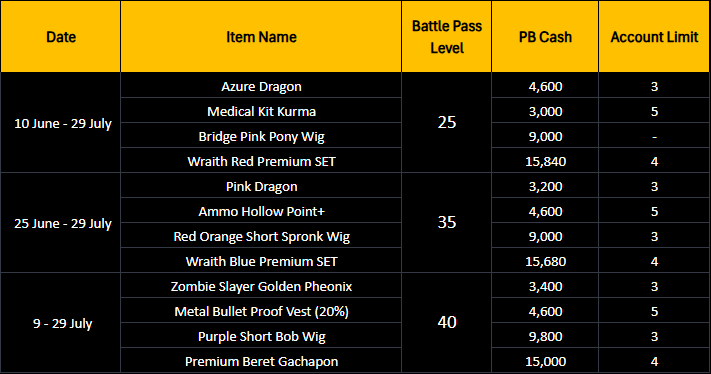Select Red Orange Short Spronk Wig
Viewport: 711px width, 374px height.
(261, 236)
